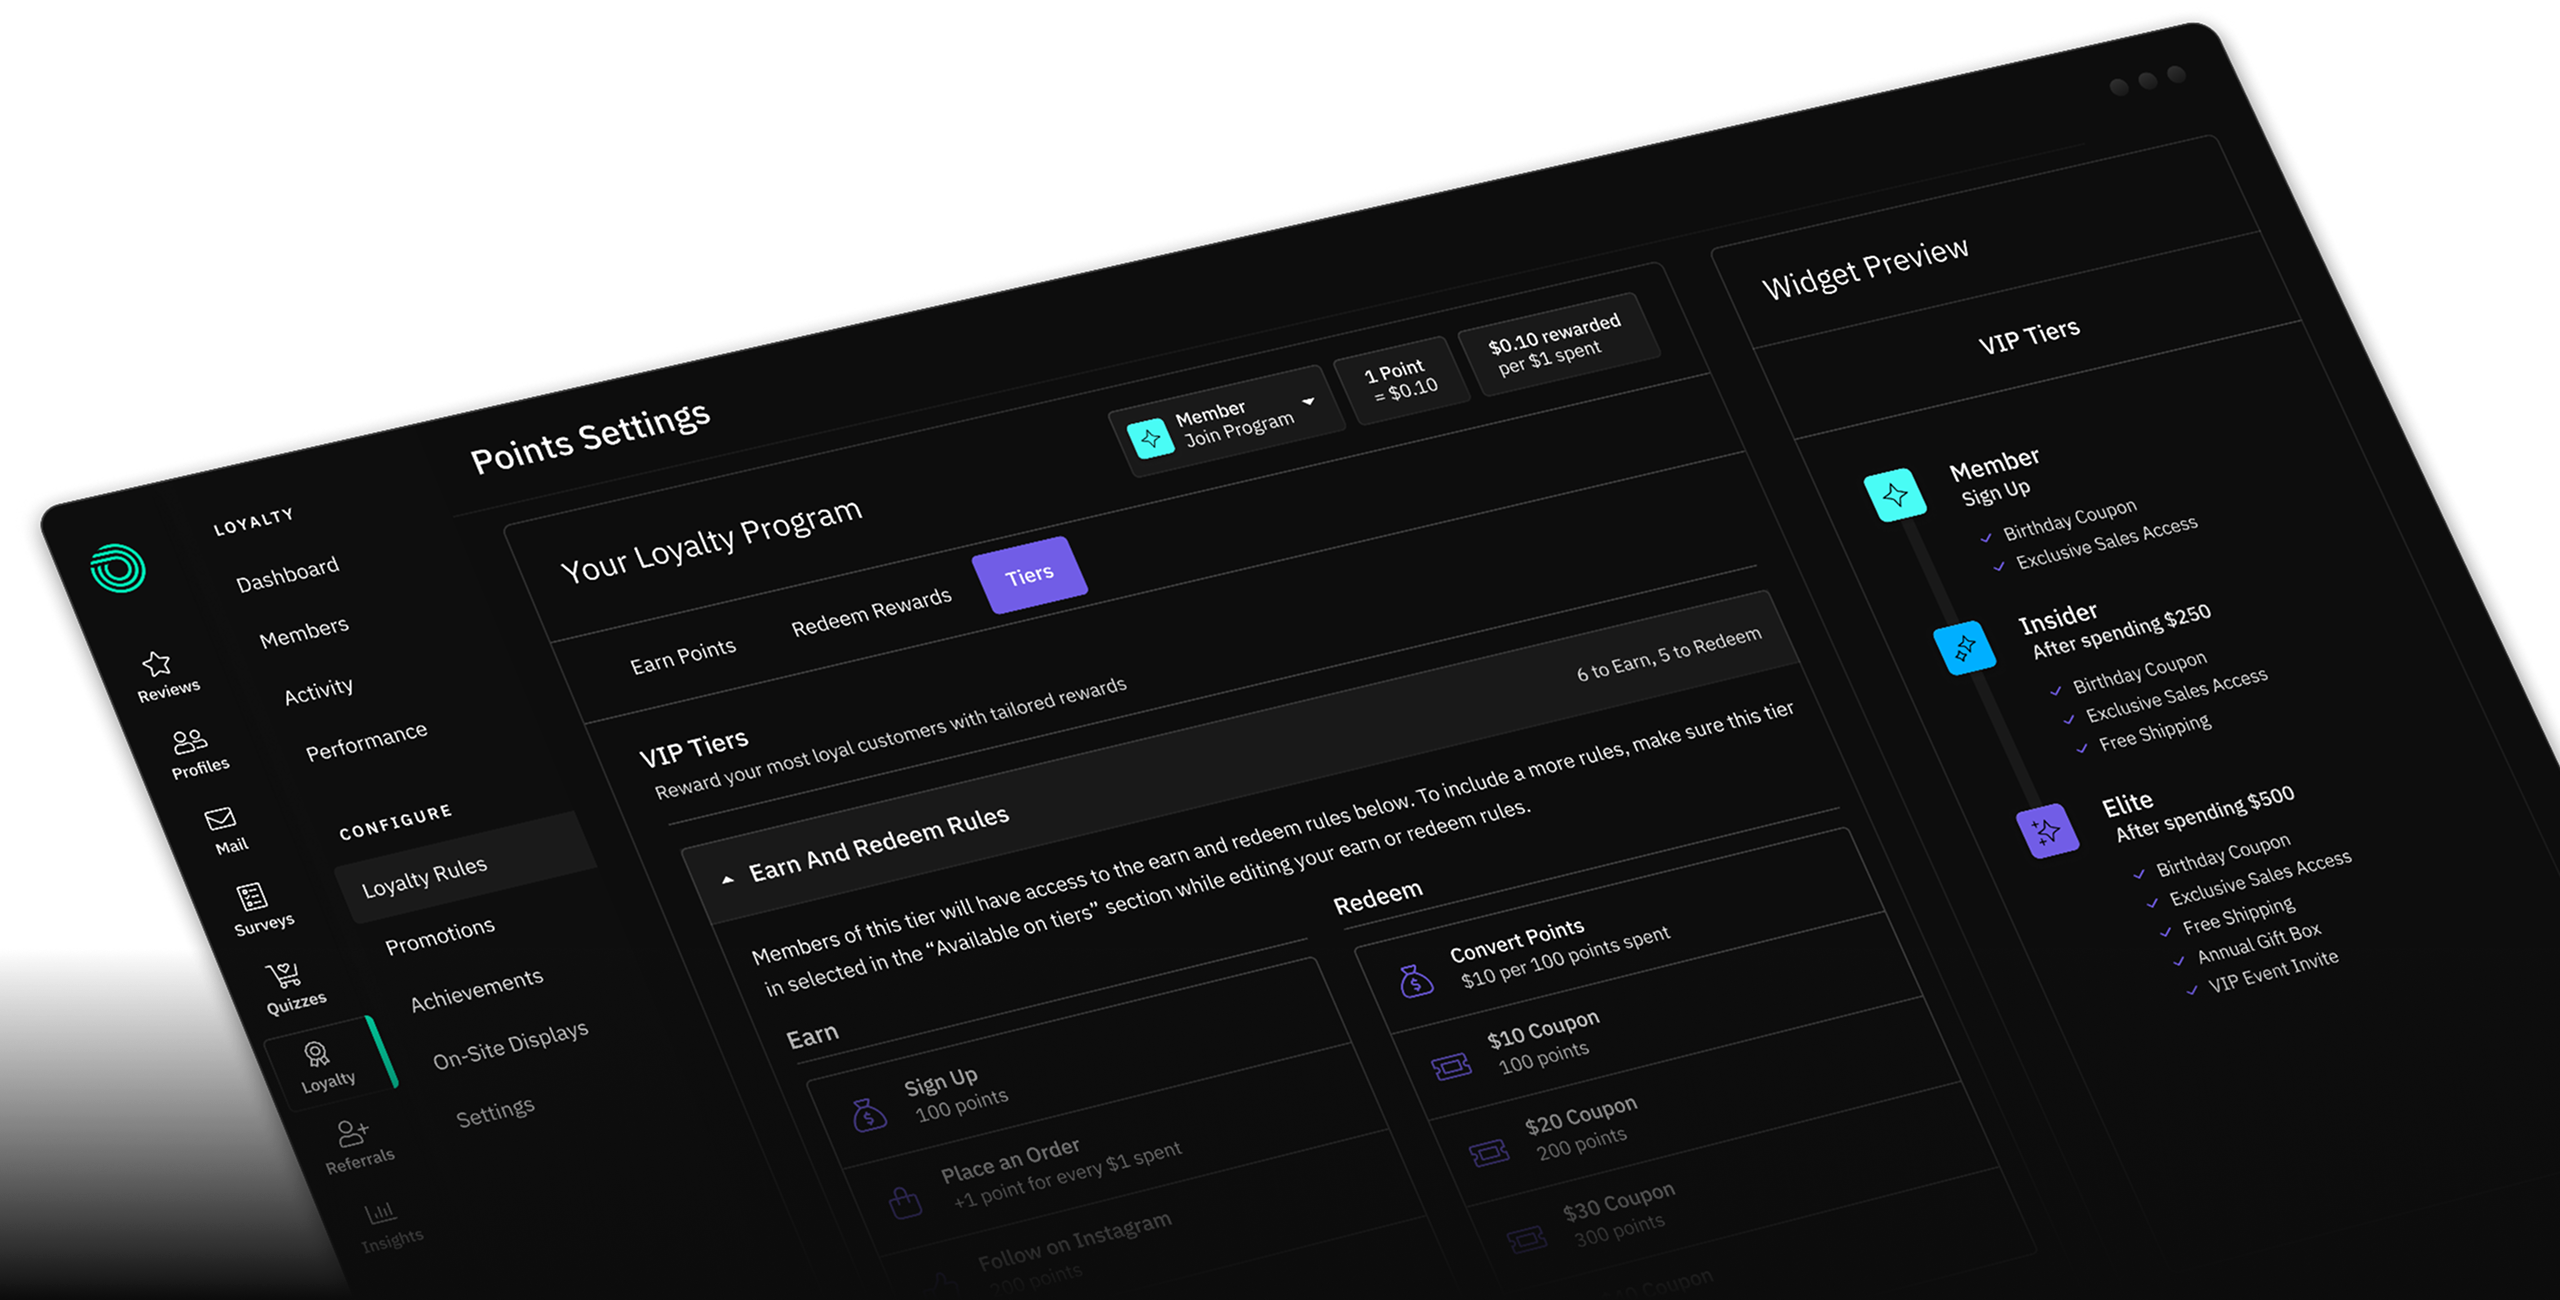Open the Reviews star icon in sidebar
Screen dimensions: 2560x1300
pos(157,664)
